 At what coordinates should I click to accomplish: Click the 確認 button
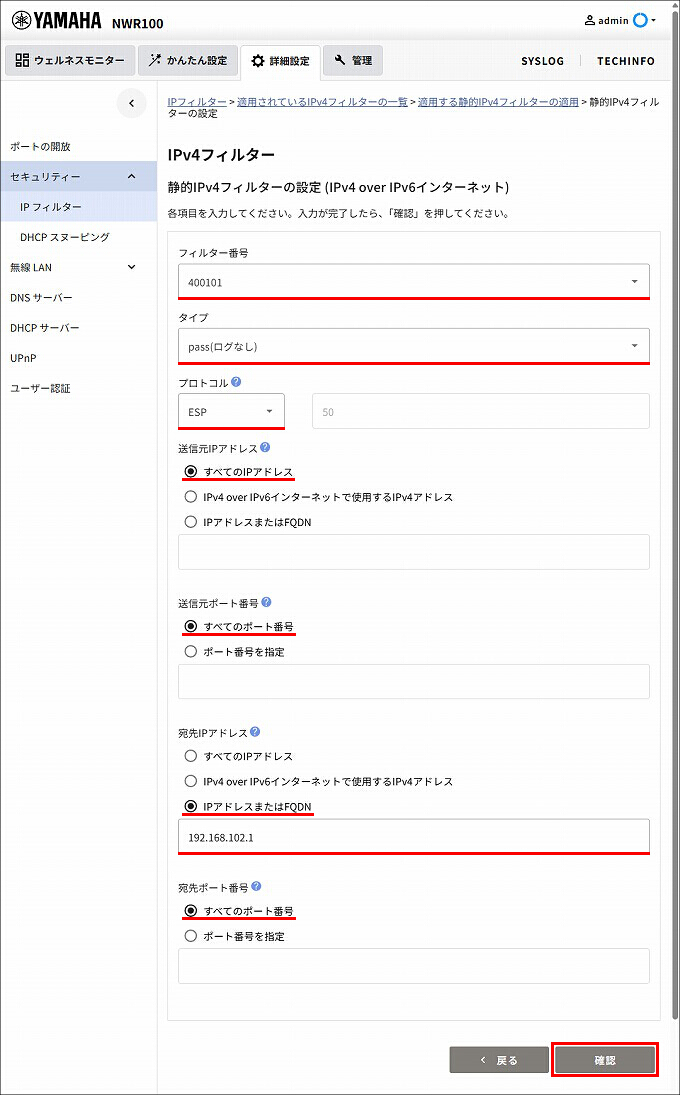pyautogui.click(x=605, y=1060)
